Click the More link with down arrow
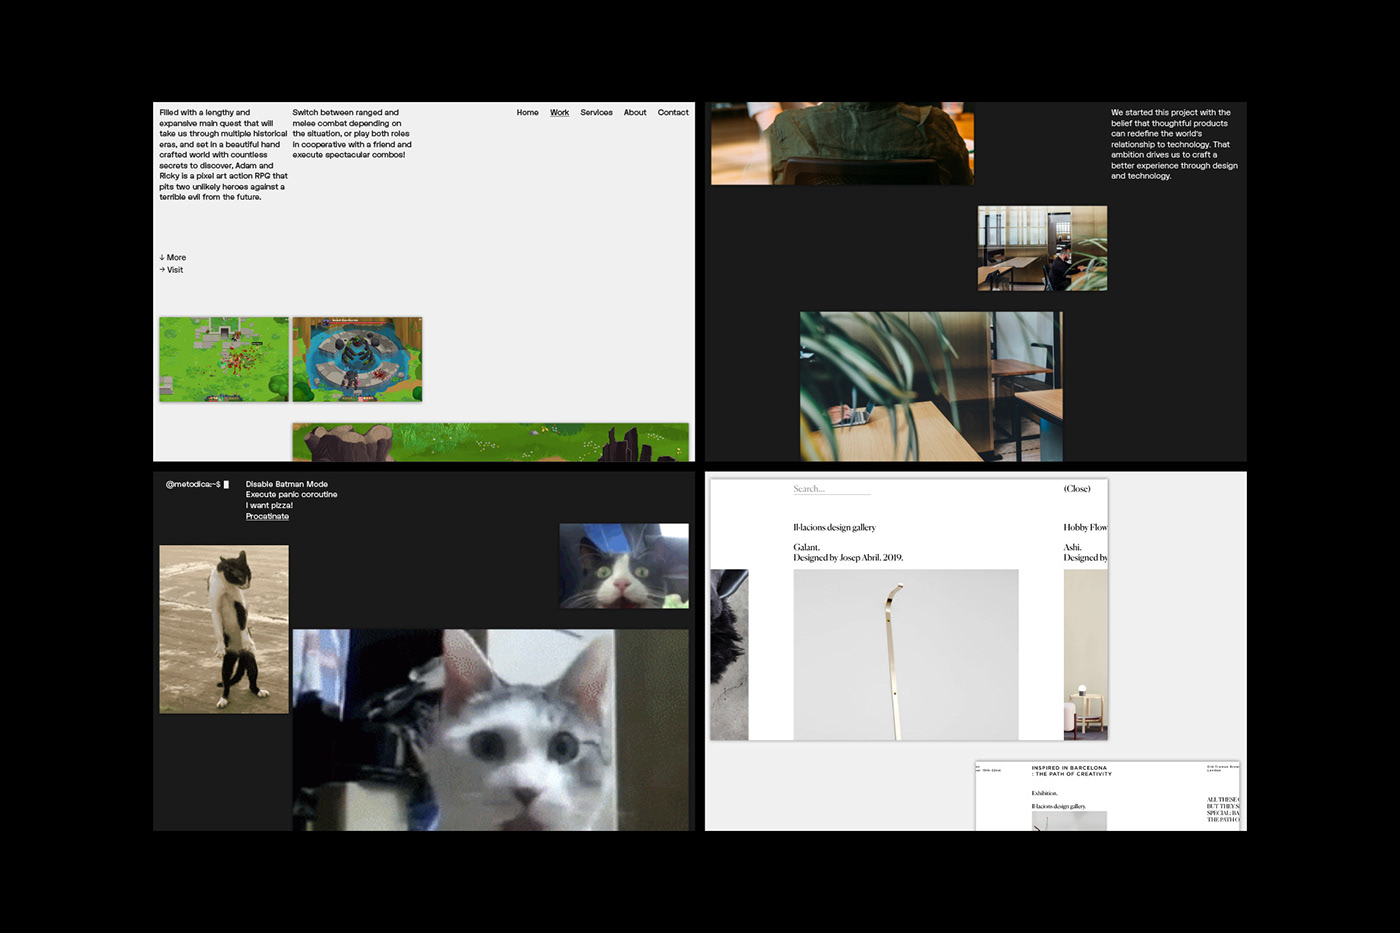 pos(173,258)
